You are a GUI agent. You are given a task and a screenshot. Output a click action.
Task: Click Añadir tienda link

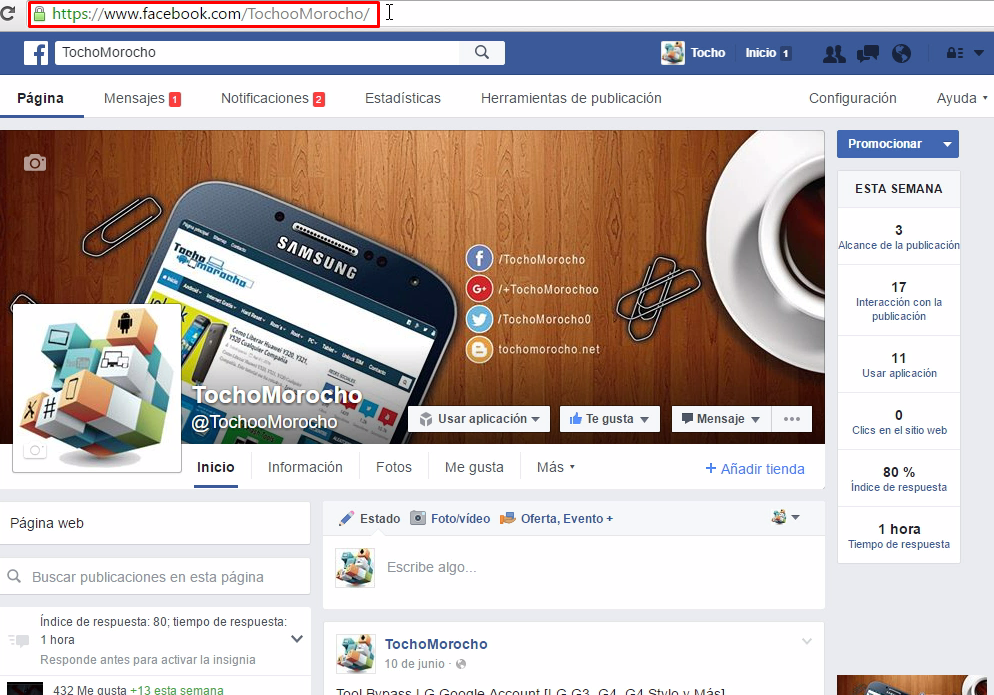tap(755, 469)
